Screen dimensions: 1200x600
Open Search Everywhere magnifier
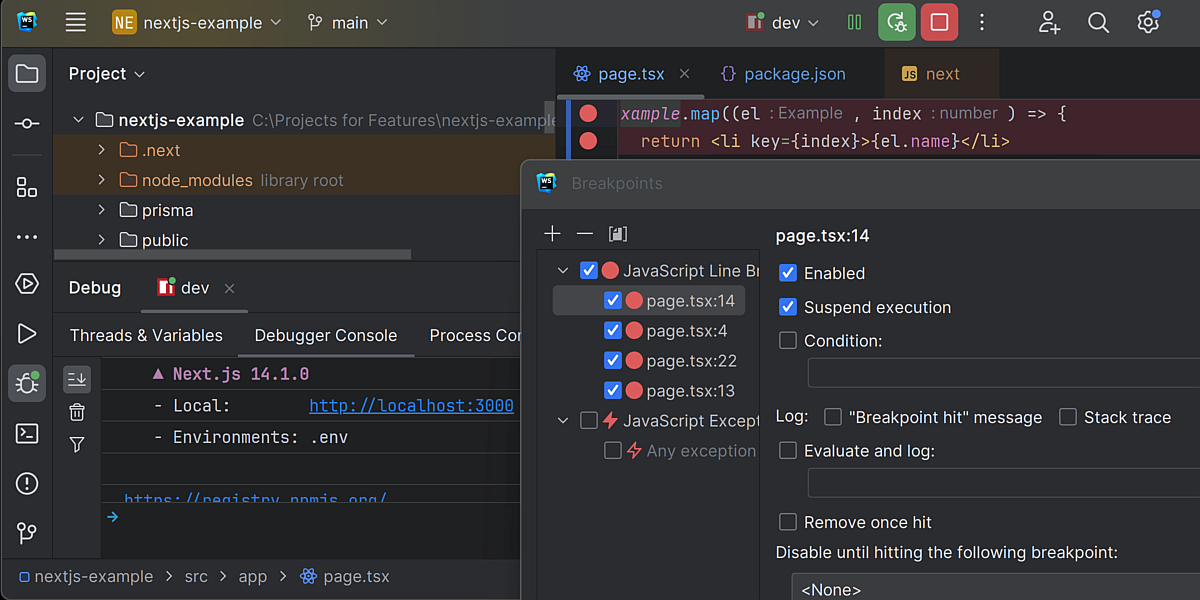click(1098, 21)
